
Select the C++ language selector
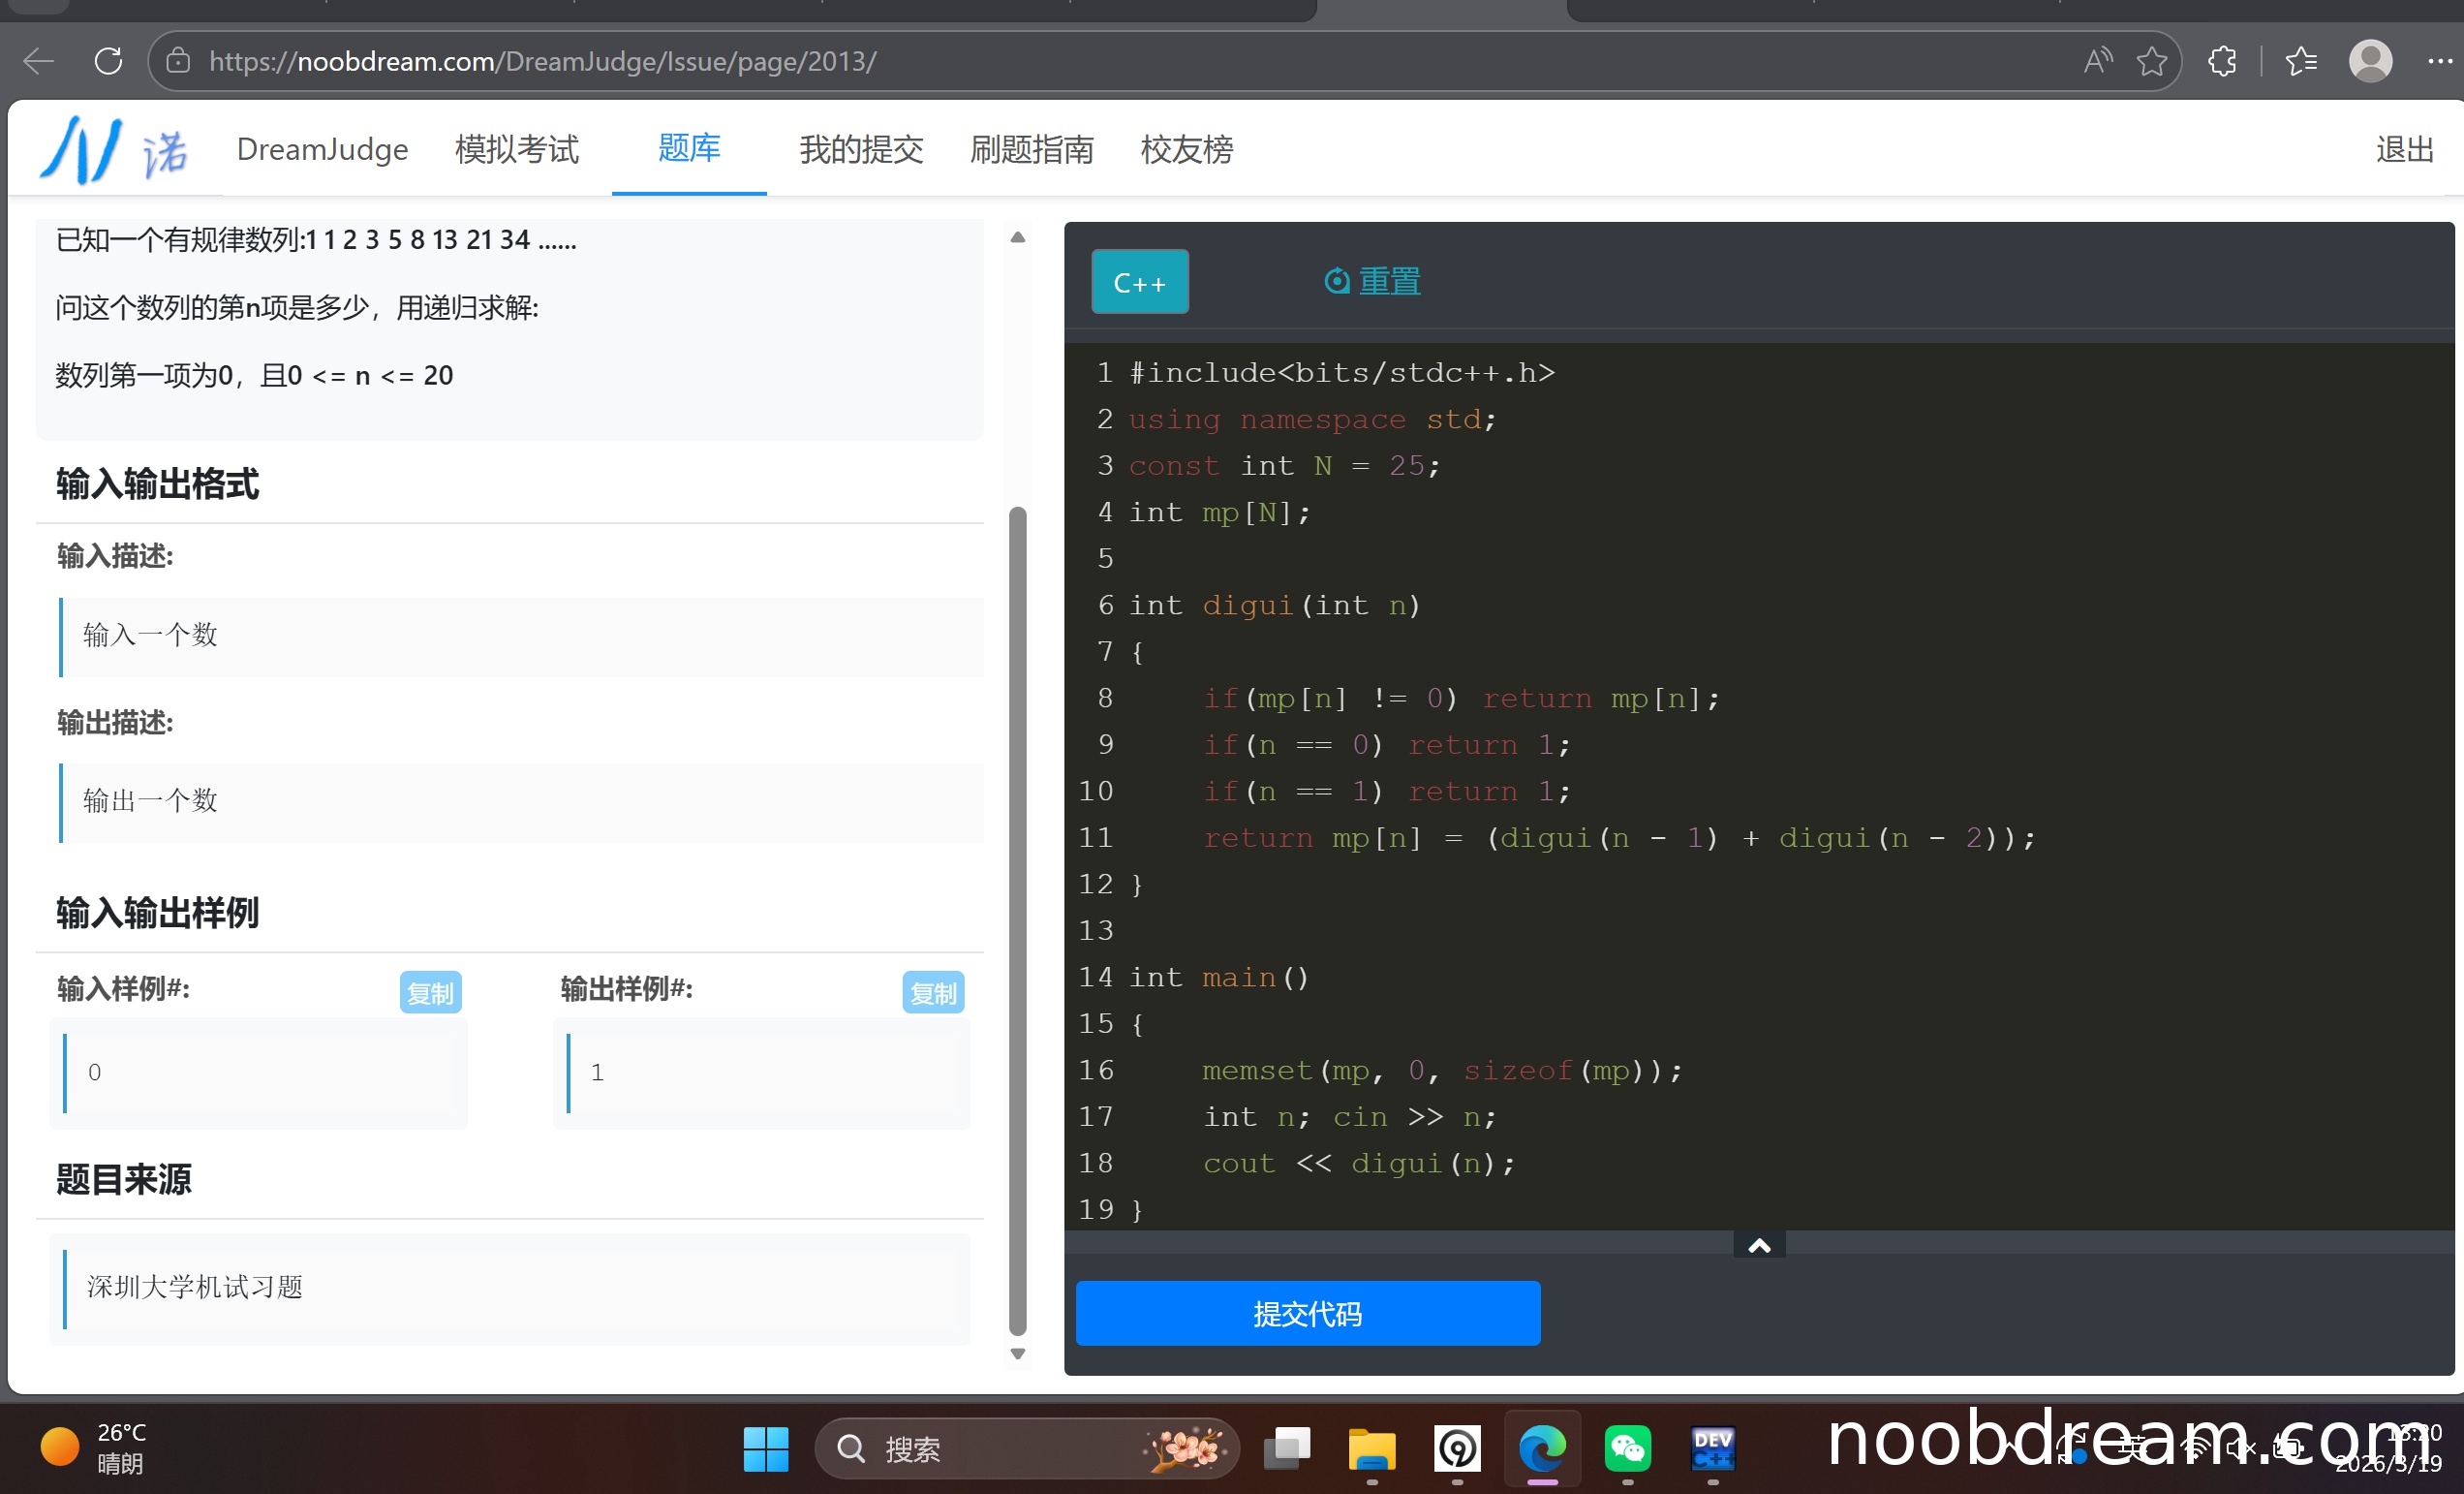click(x=1139, y=282)
